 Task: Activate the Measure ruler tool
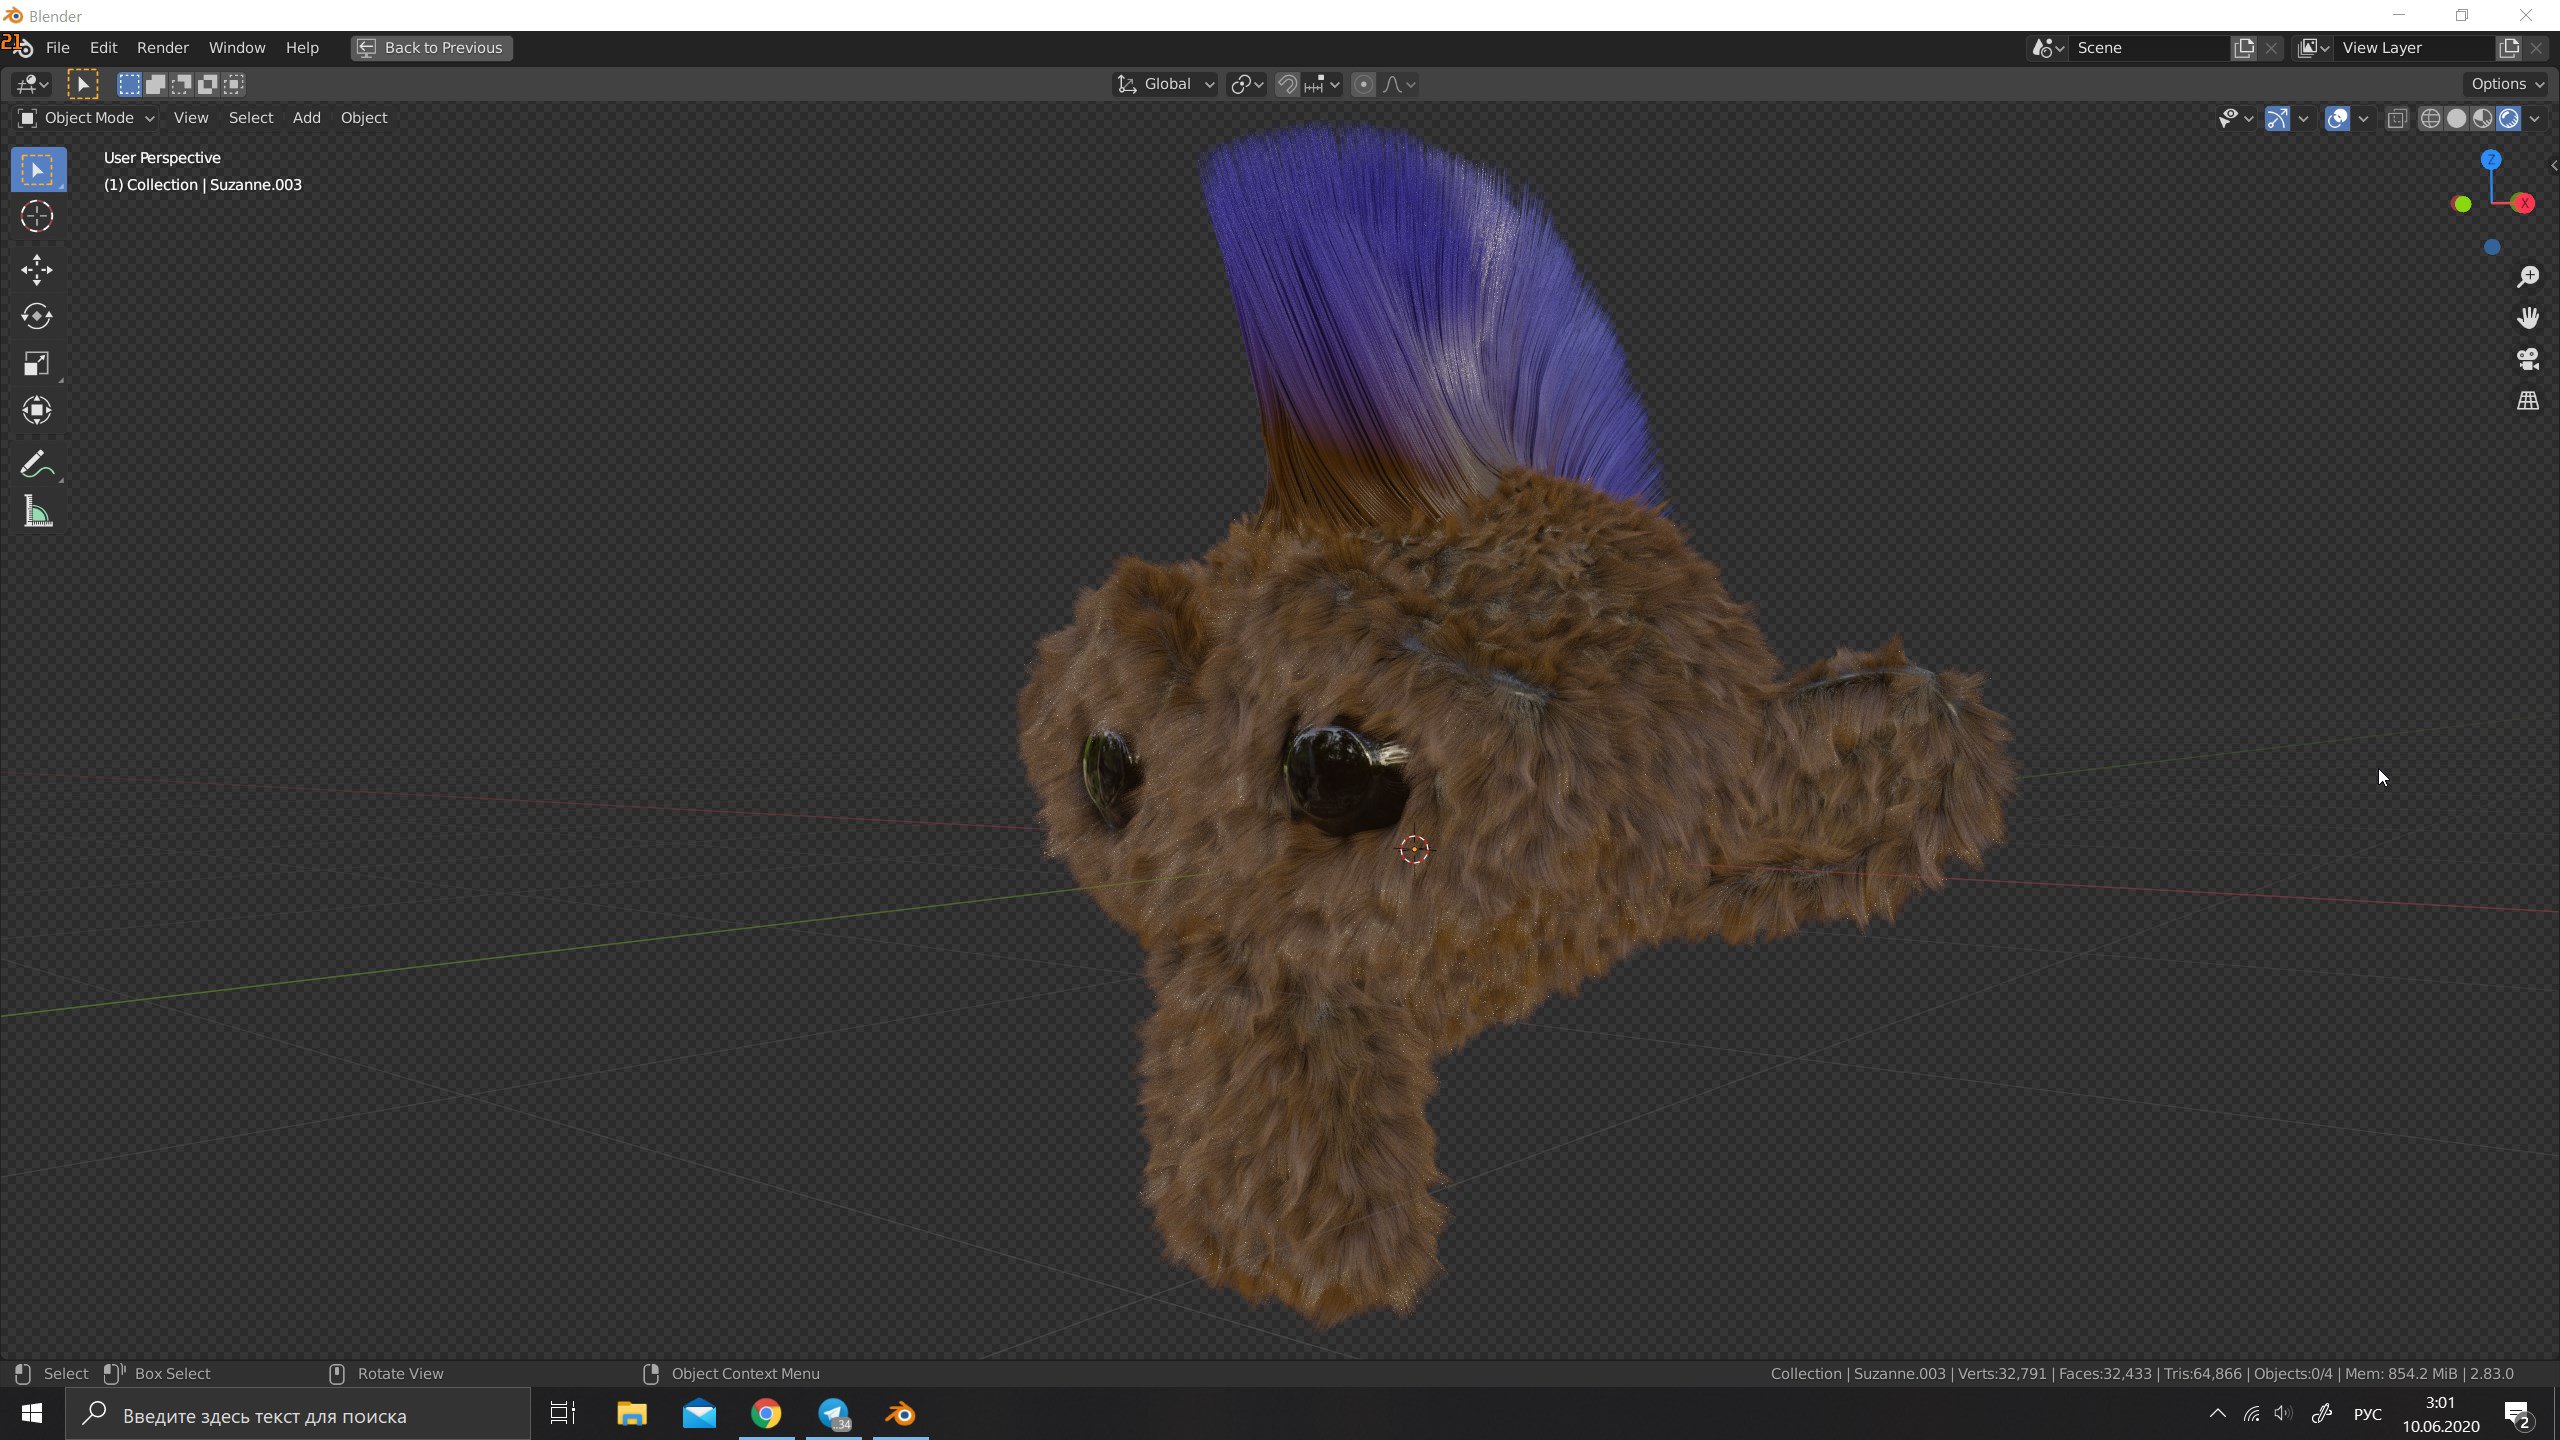pos(37,512)
